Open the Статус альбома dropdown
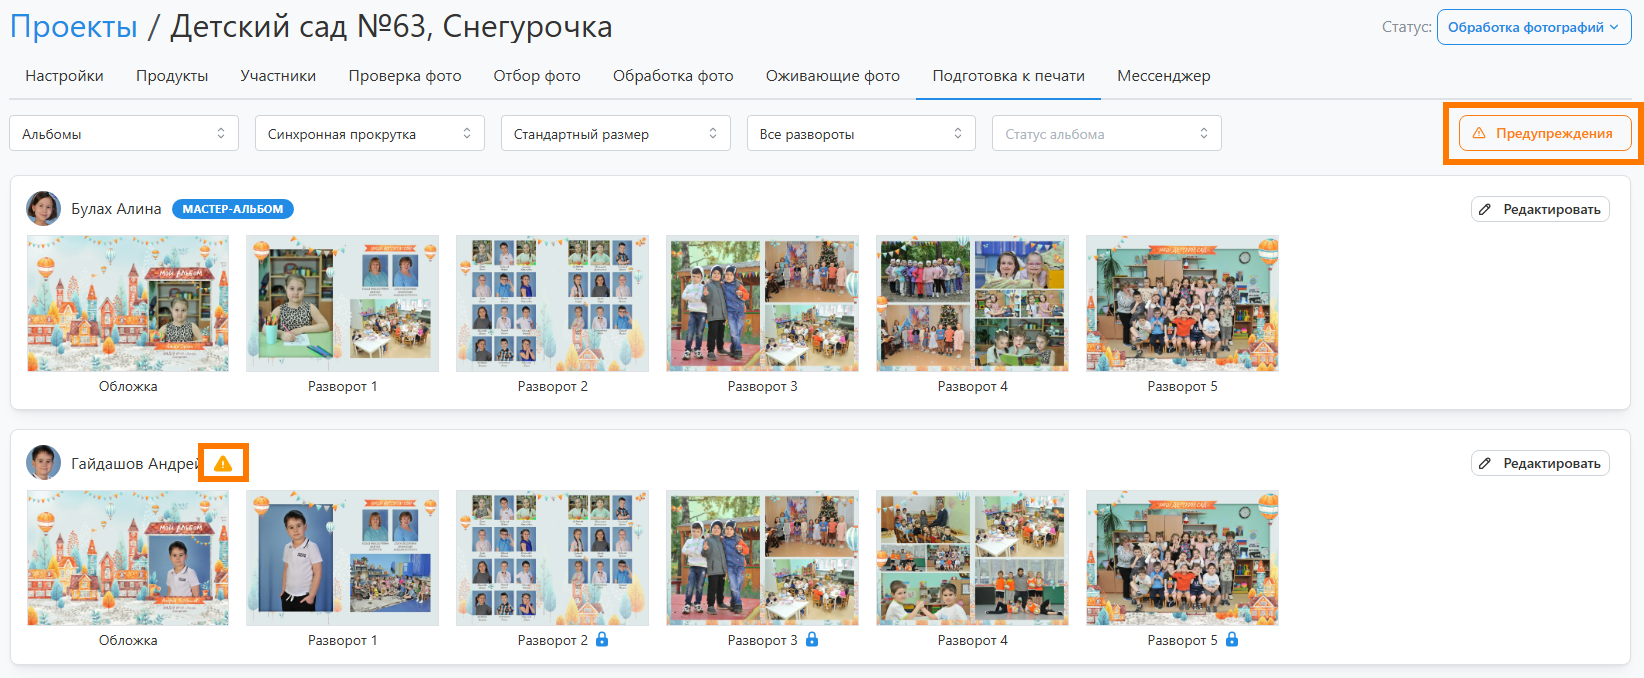1644x678 pixels. click(1106, 134)
